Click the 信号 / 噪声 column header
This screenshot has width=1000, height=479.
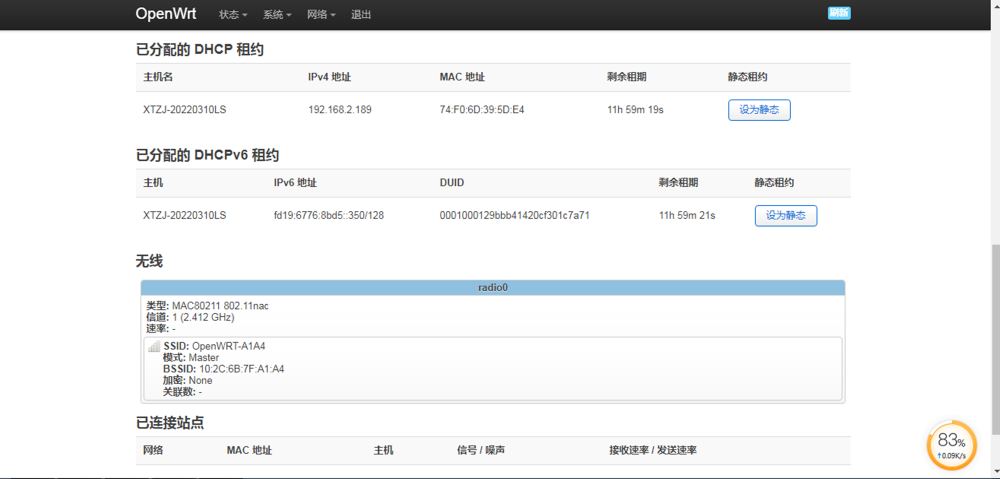(481, 450)
